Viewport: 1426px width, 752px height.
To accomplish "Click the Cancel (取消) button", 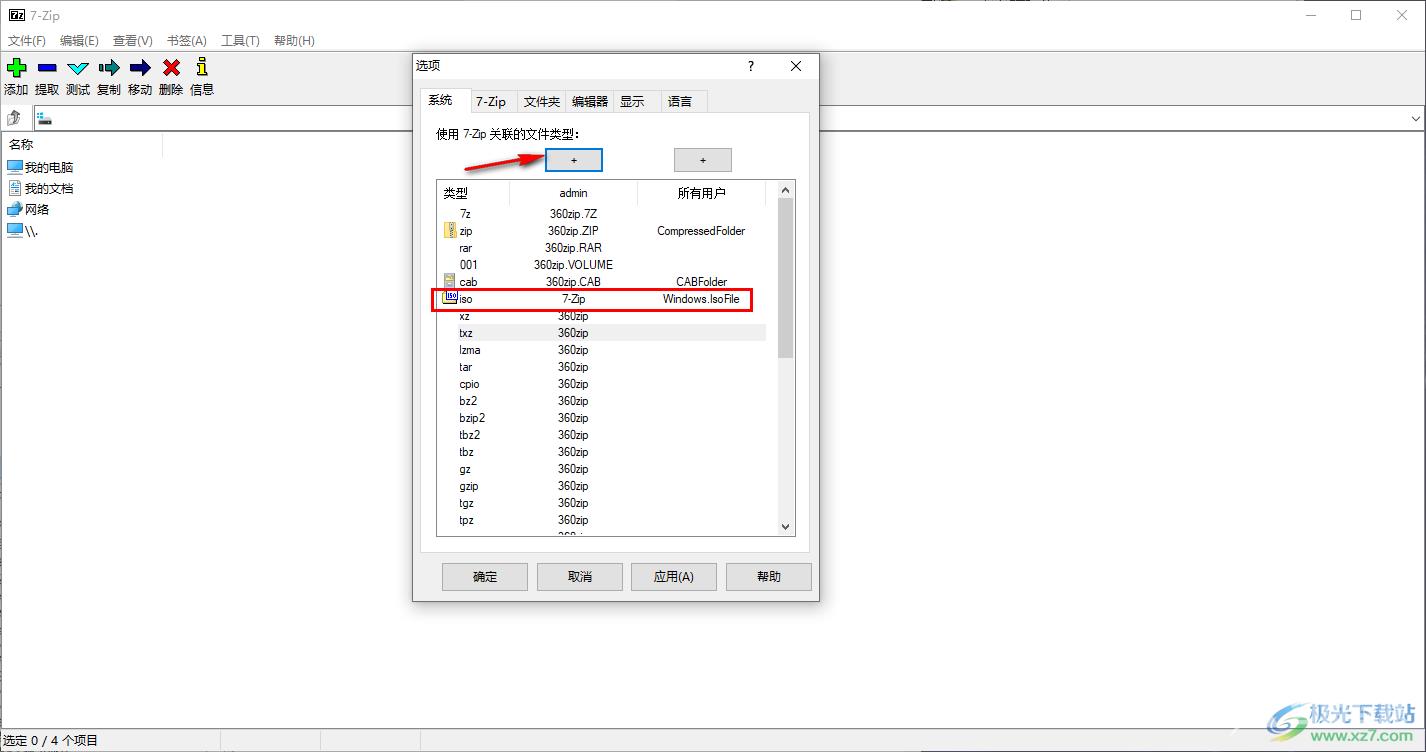I will [x=580, y=576].
